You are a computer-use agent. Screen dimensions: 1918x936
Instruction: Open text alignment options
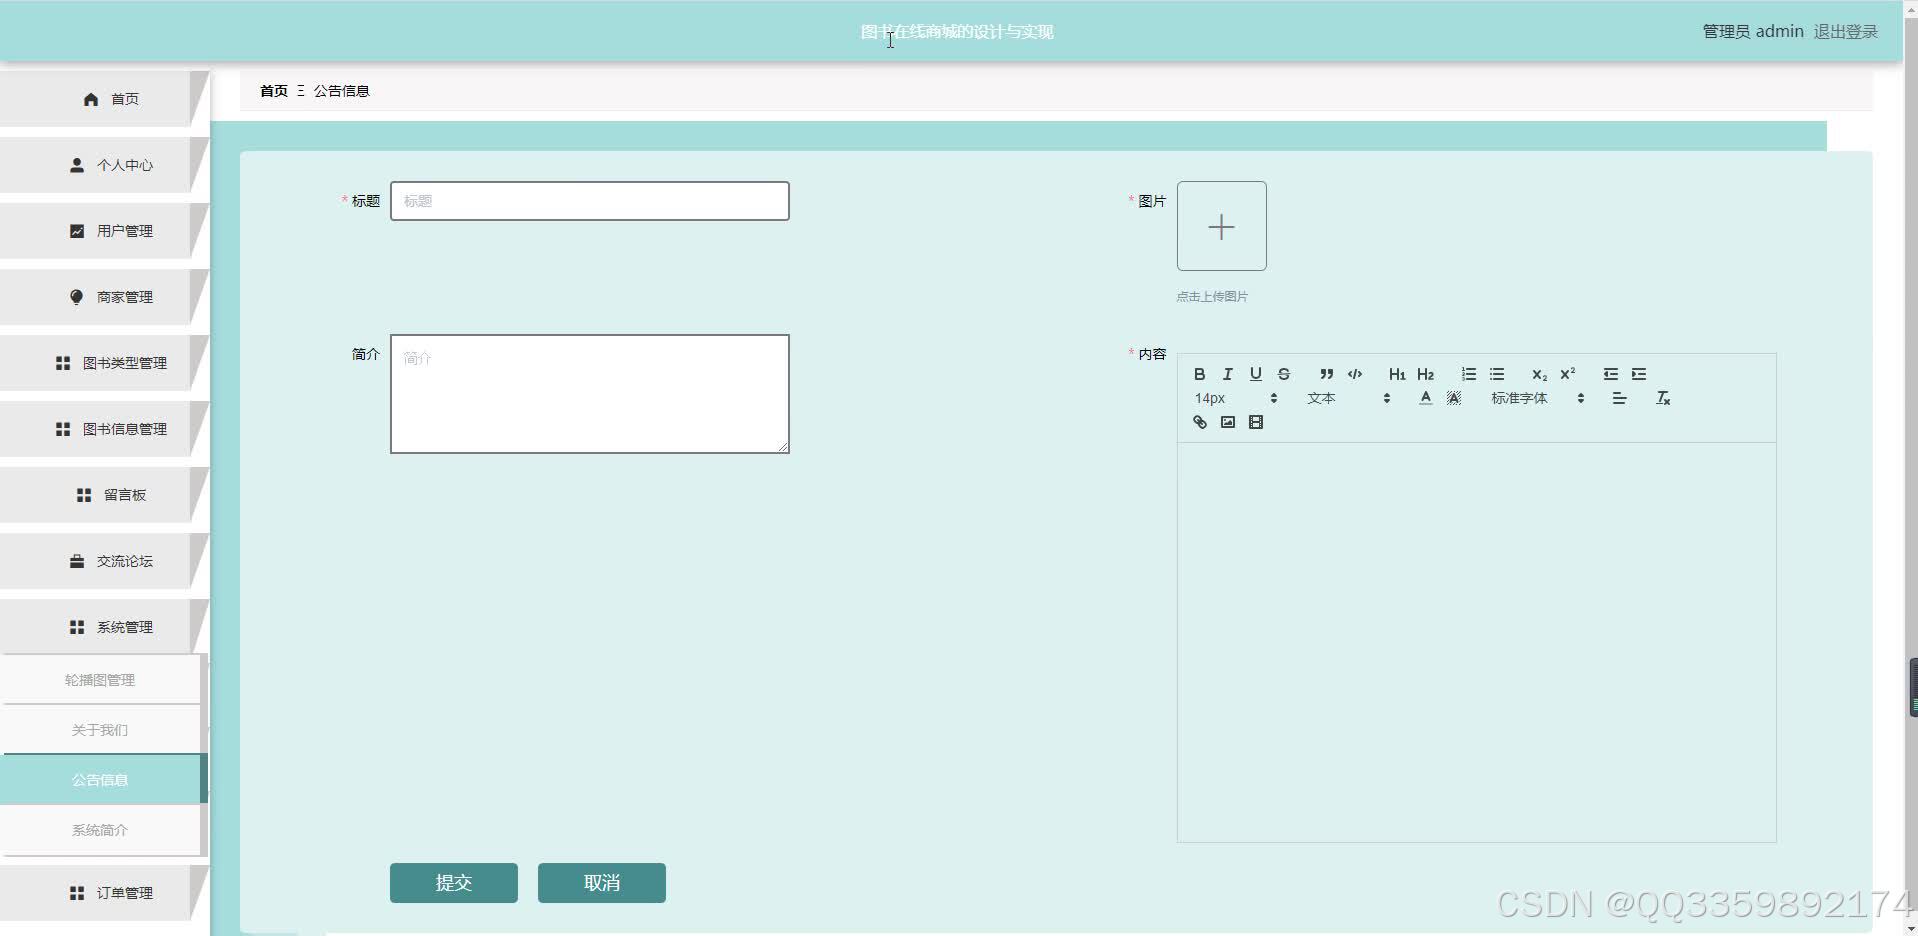point(1620,398)
